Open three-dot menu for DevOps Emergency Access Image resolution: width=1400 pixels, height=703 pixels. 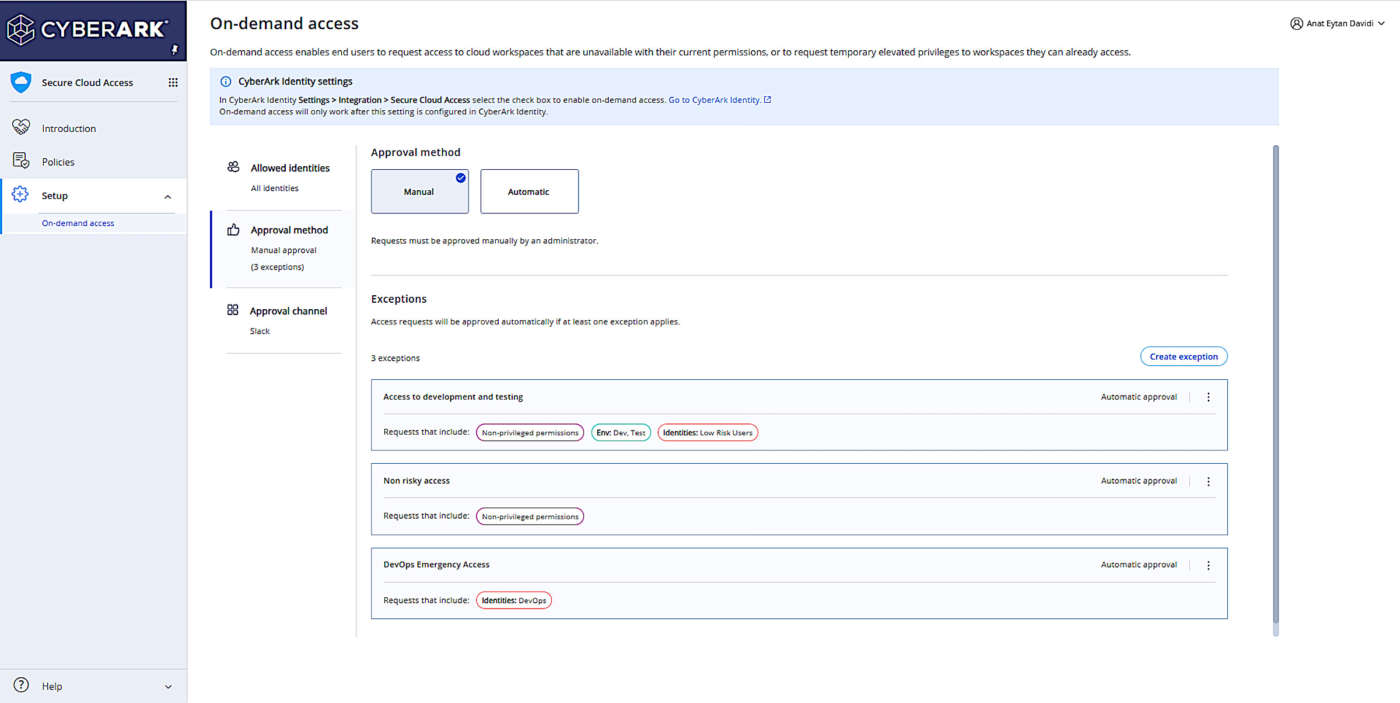1208,565
